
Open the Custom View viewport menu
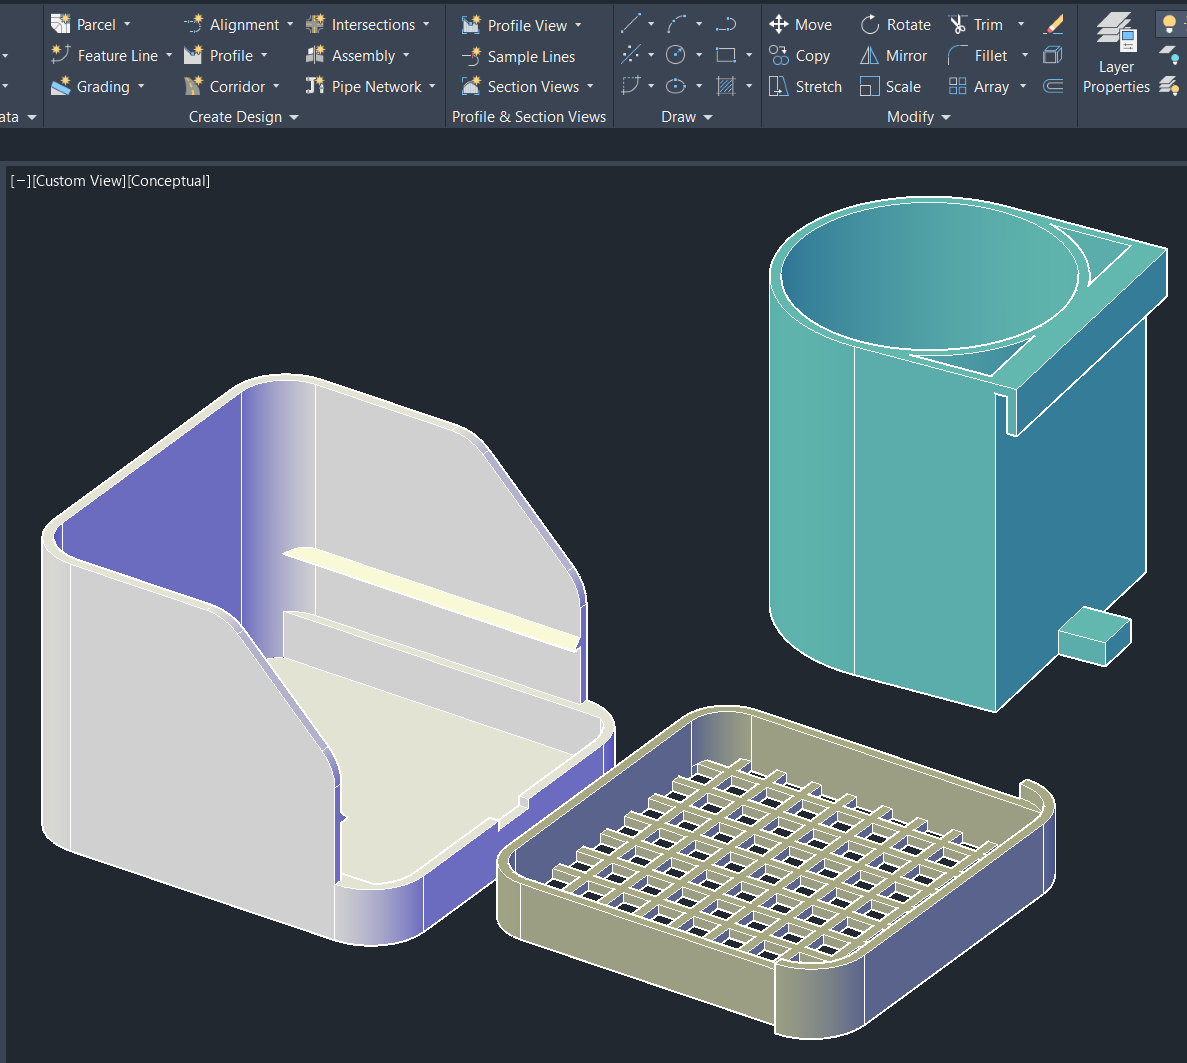[x=79, y=181]
